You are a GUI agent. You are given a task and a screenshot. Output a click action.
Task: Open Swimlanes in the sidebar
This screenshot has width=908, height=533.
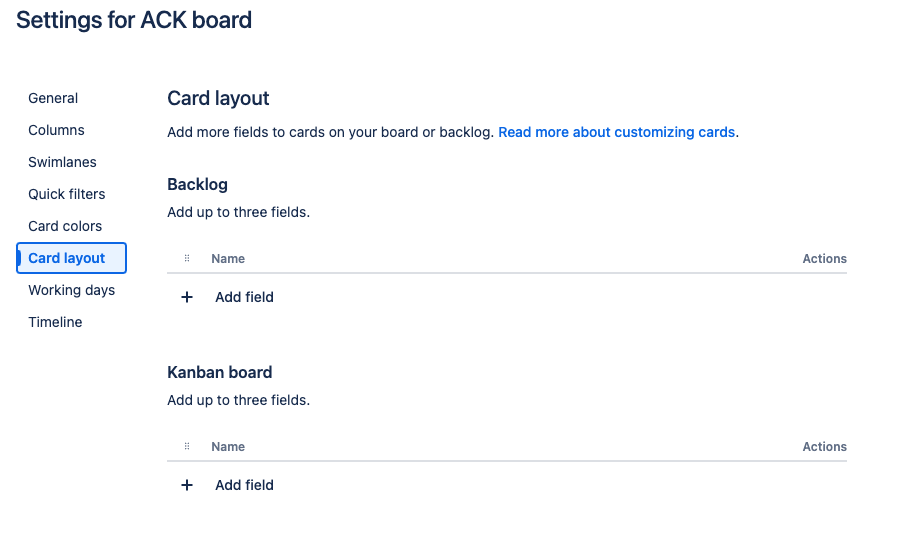pyautogui.click(x=62, y=162)
